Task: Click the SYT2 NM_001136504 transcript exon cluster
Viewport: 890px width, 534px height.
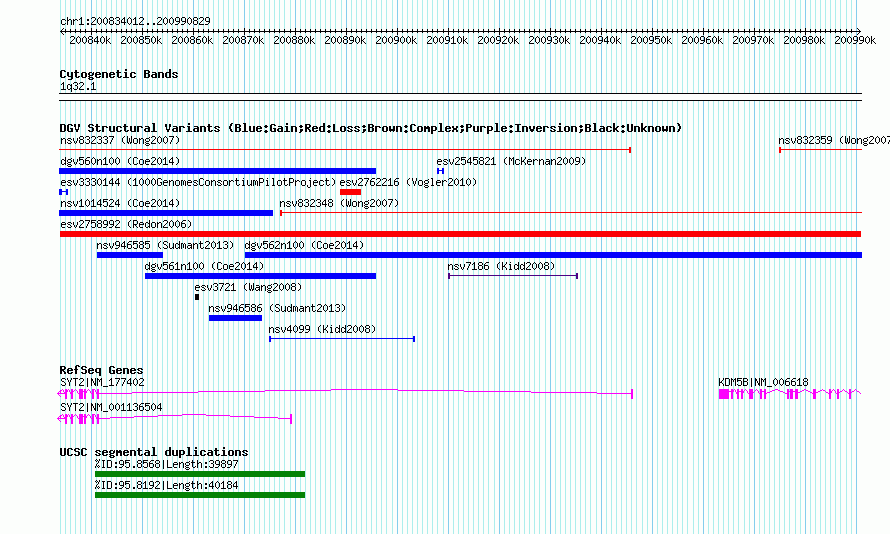Action: pyautogui.click(x=79, y=419)
